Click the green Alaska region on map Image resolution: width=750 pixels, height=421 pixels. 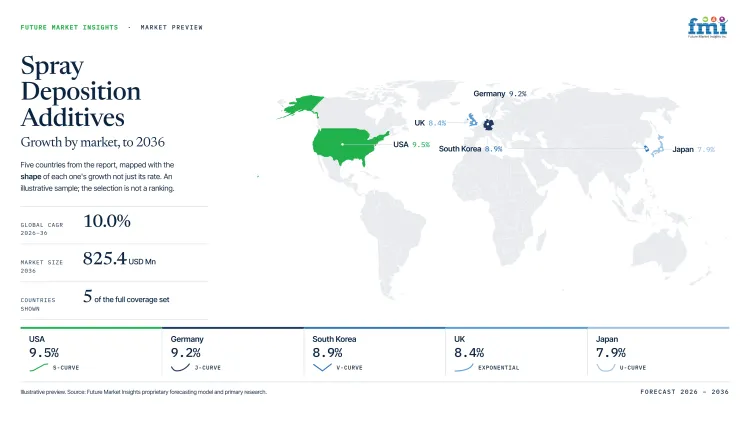pos(301,106)
